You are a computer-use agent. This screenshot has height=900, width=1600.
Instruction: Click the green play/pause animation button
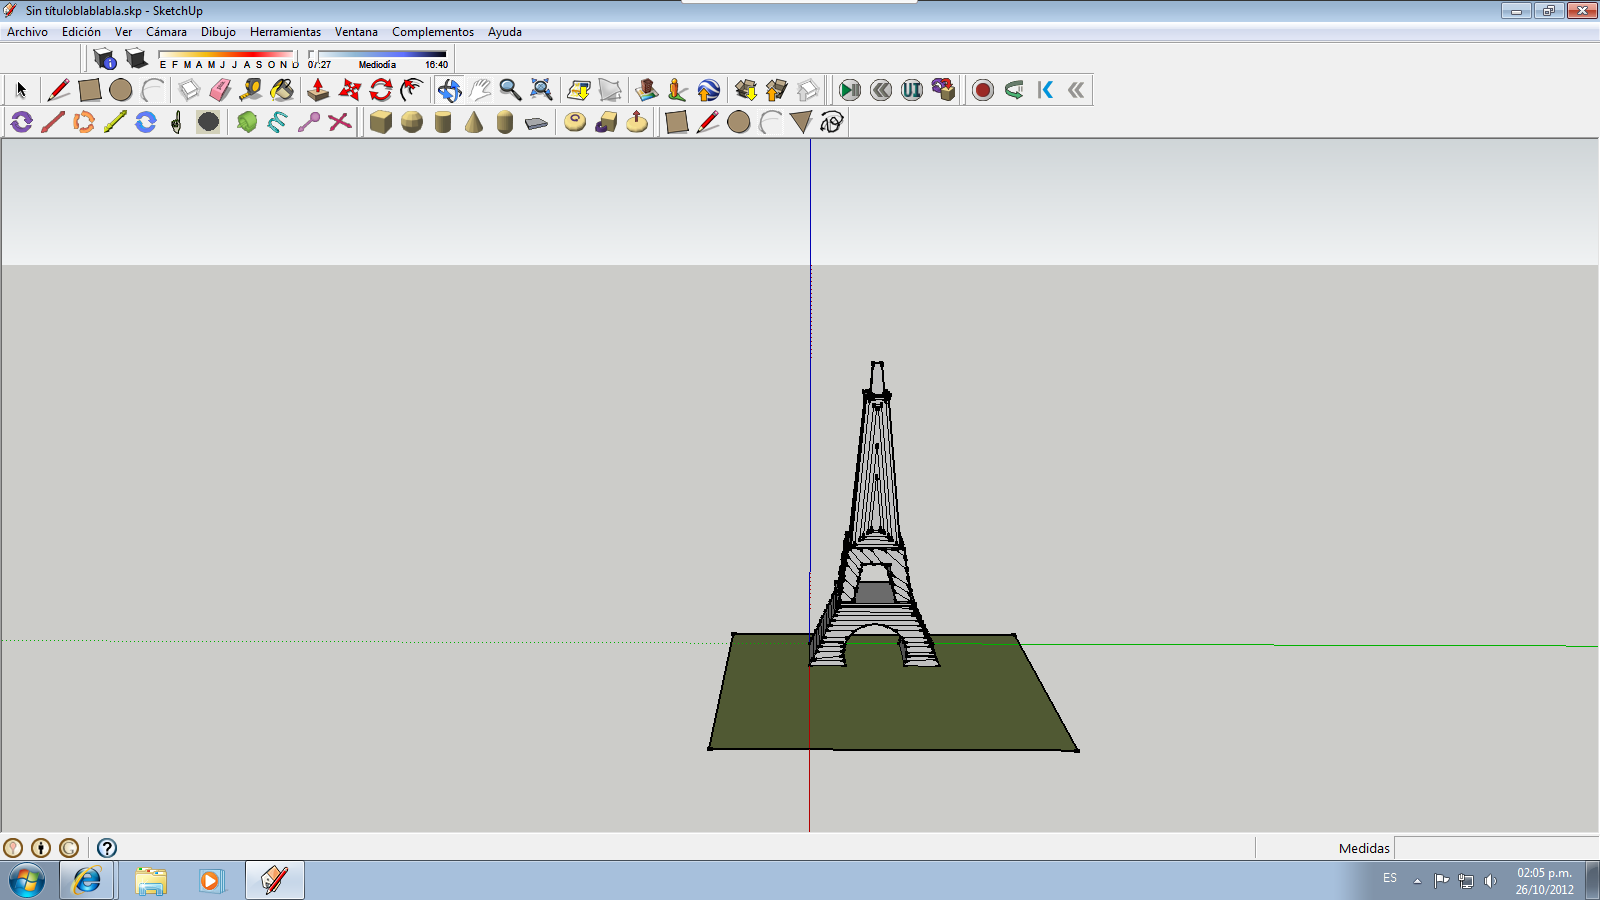coord(850,90)
